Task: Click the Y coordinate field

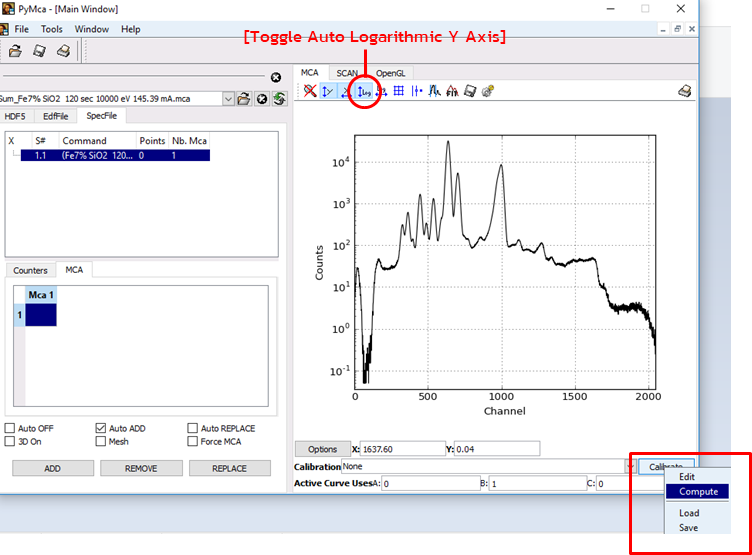Action: pyautogui.click(x=496, y=449)
